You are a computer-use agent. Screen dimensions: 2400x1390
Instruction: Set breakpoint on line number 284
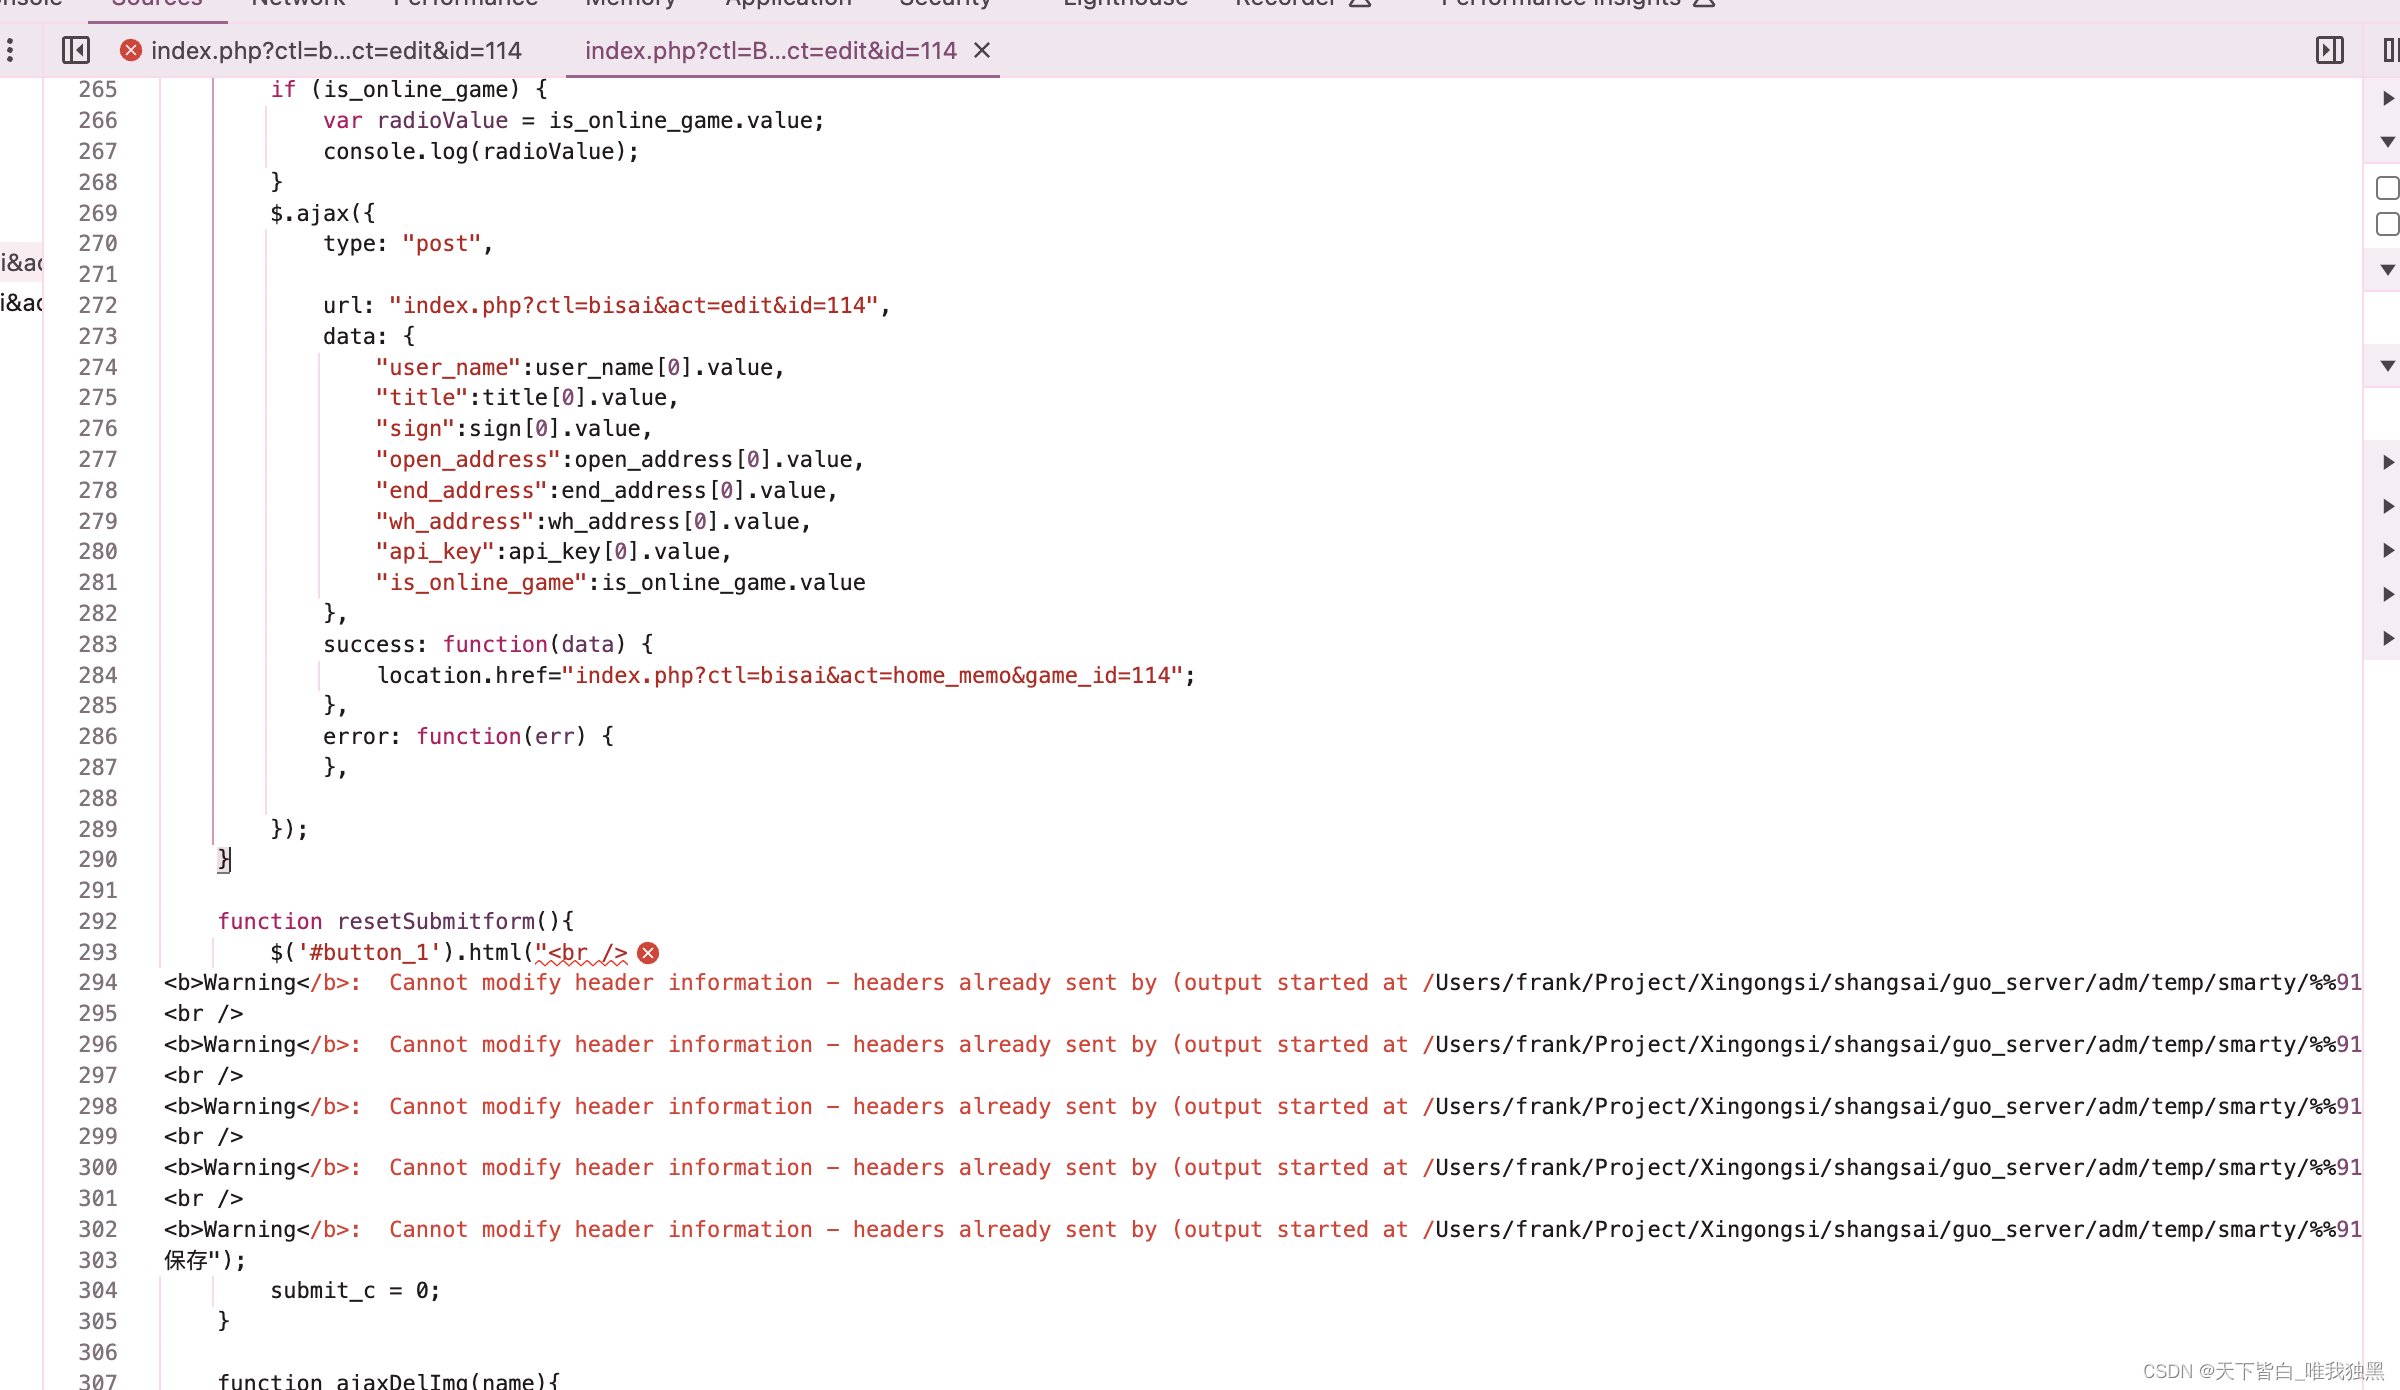(x=98, y=675)
